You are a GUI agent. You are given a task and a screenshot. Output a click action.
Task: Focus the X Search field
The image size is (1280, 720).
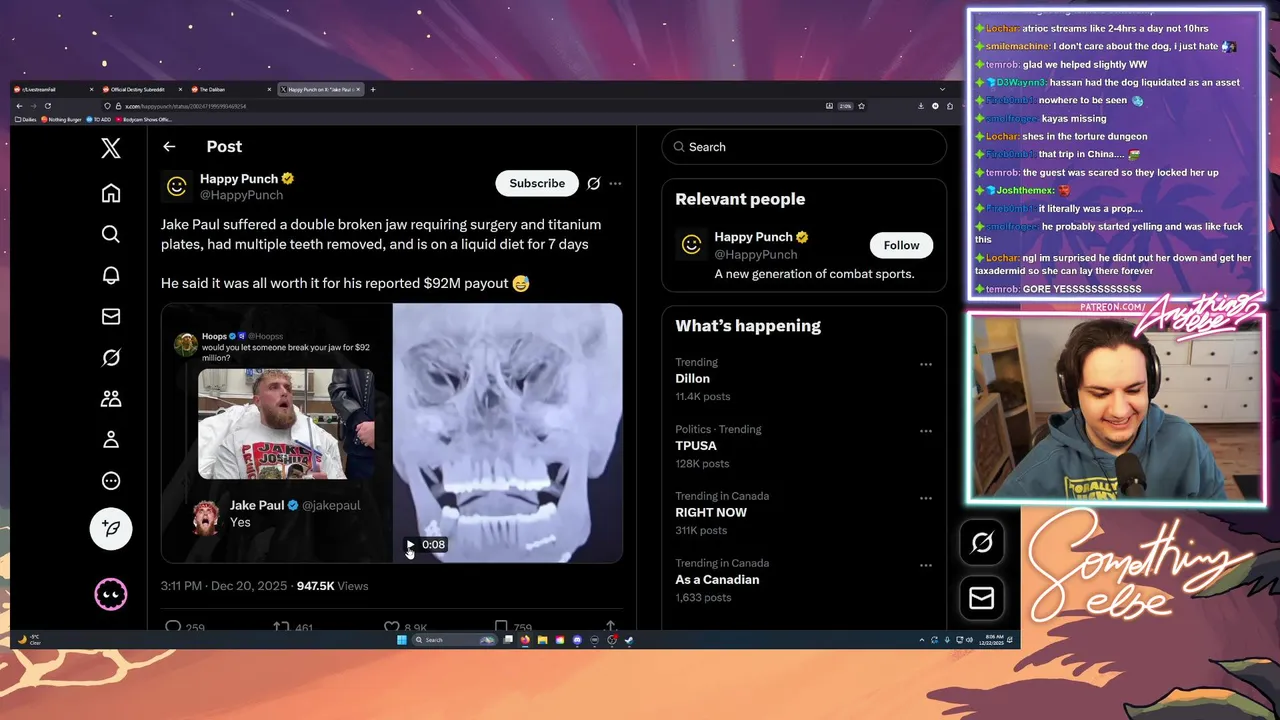coord(804,147)
